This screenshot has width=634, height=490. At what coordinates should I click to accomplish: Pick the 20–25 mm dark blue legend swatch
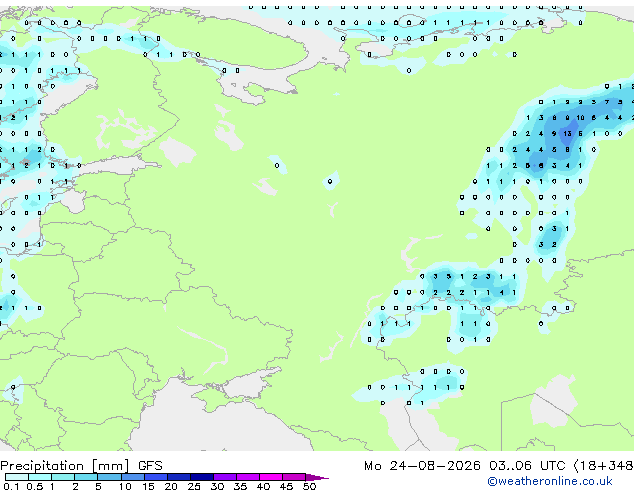click(178, 477)
